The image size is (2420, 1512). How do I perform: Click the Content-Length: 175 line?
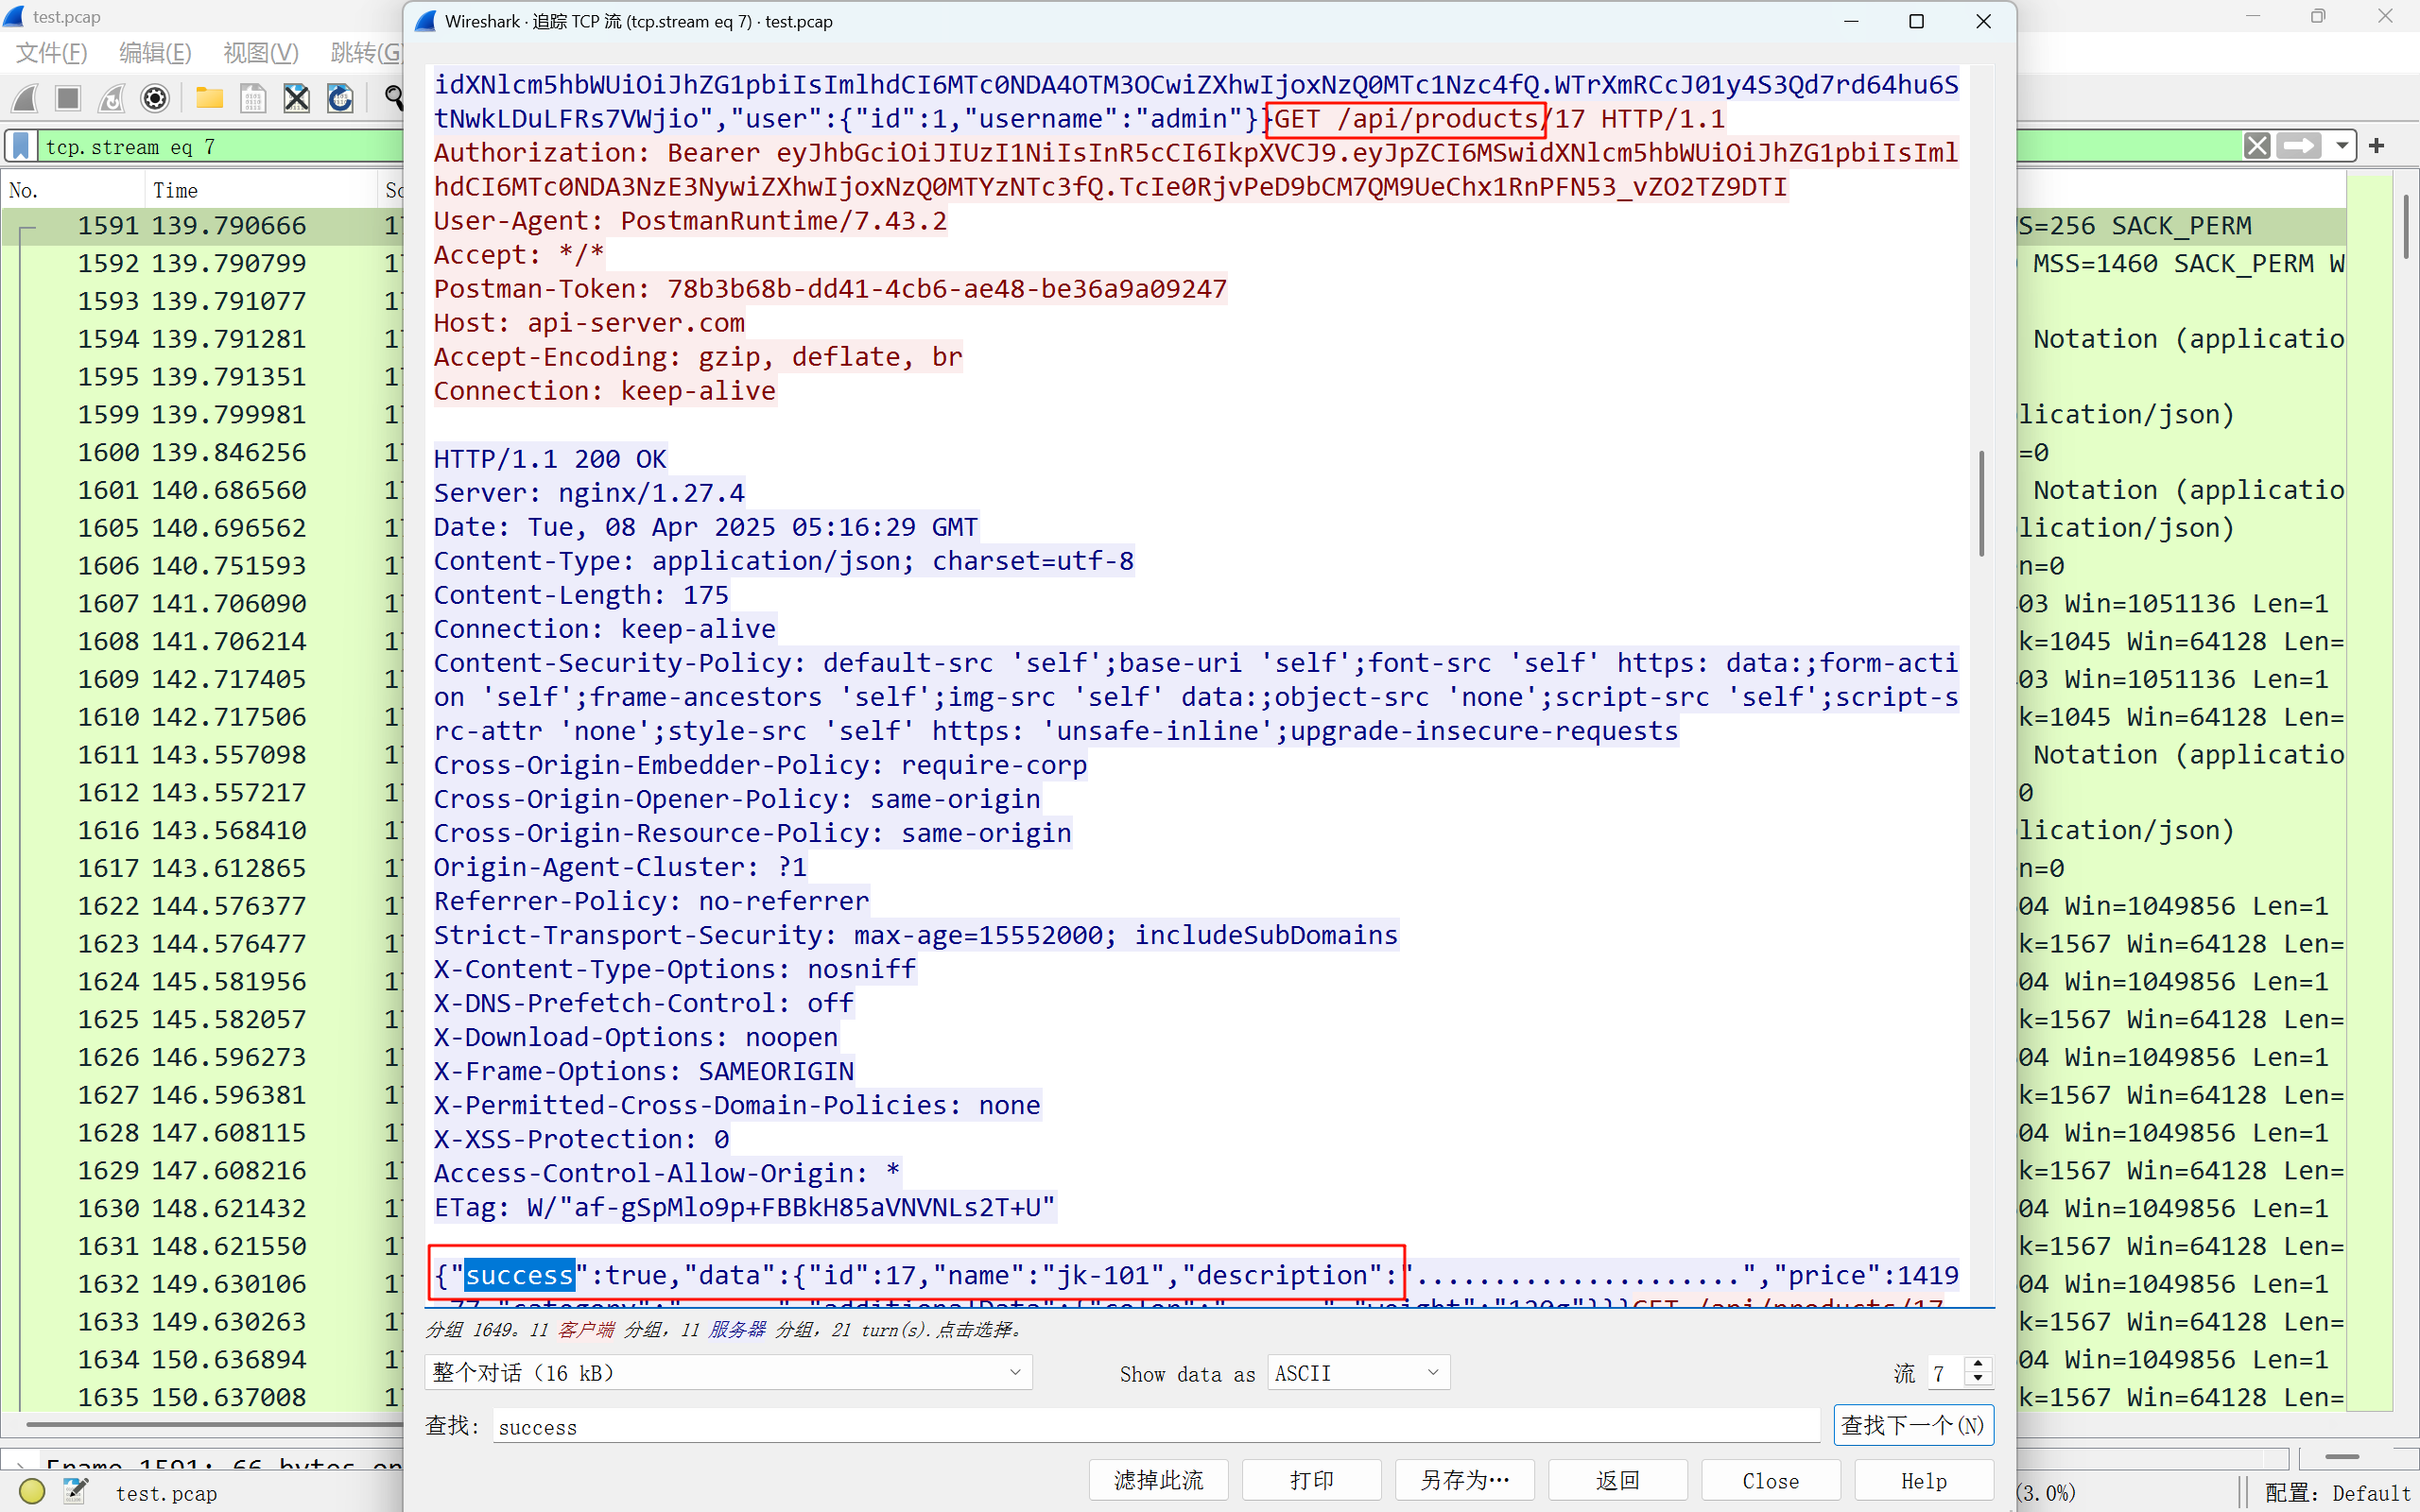tap(581, 595)
